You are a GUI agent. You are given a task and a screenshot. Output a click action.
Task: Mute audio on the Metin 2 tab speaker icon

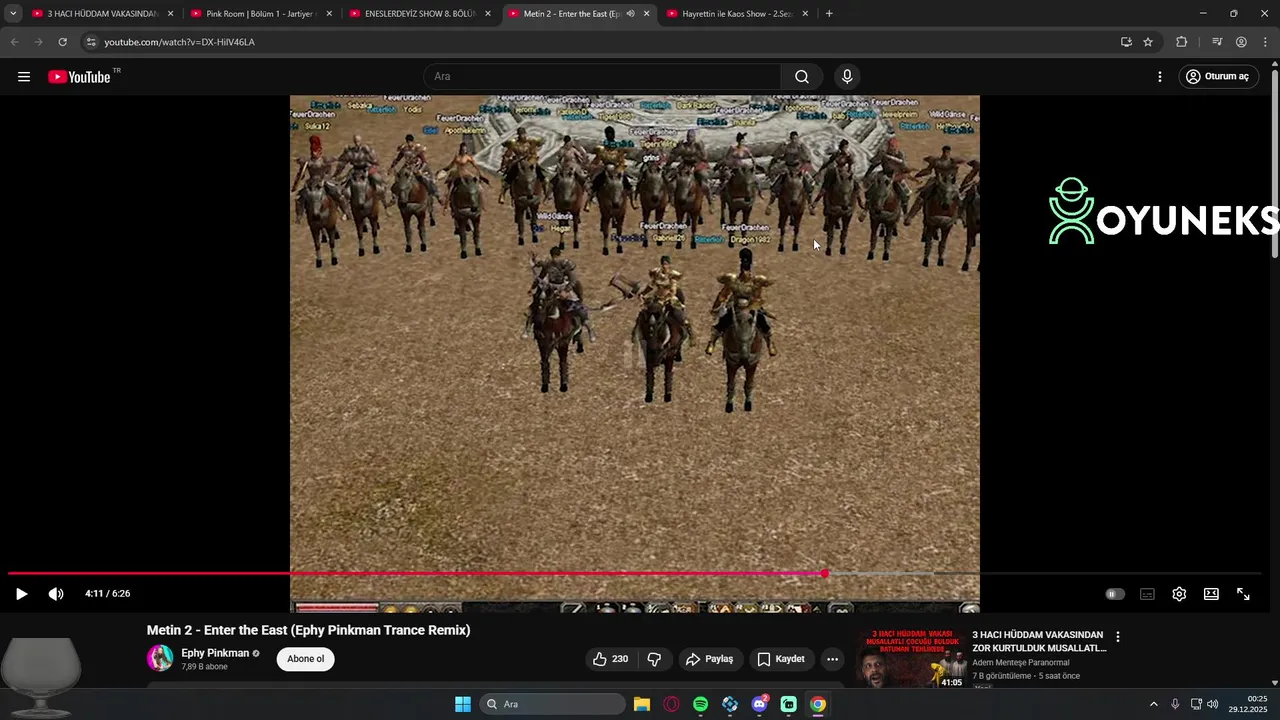pyautogui.click(x=630, y=14)
